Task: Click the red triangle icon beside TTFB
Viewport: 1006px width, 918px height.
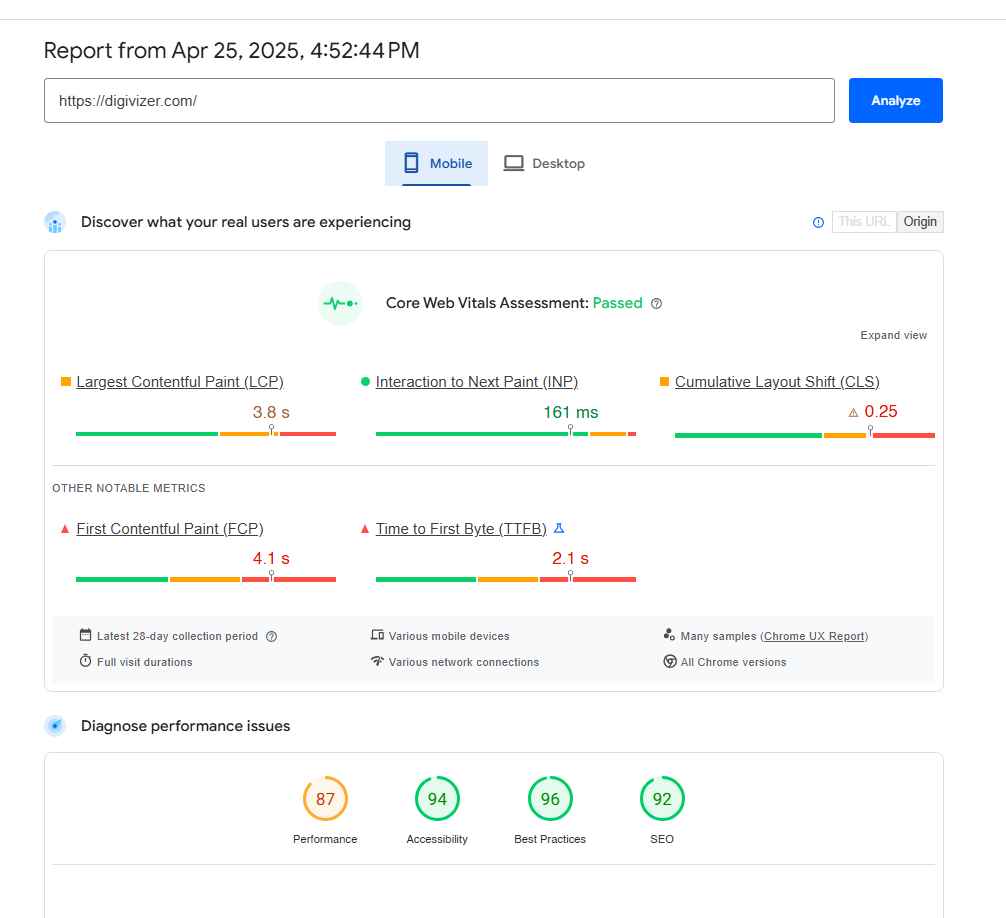Action: coord(364,529)
